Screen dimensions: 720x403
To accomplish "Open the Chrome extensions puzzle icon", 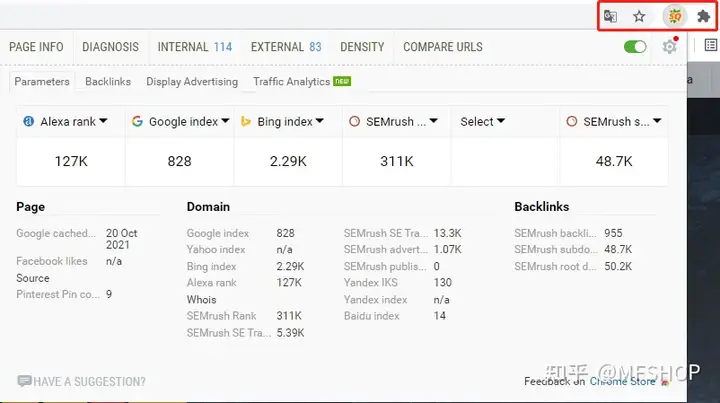I will click(x=703, y=16).
